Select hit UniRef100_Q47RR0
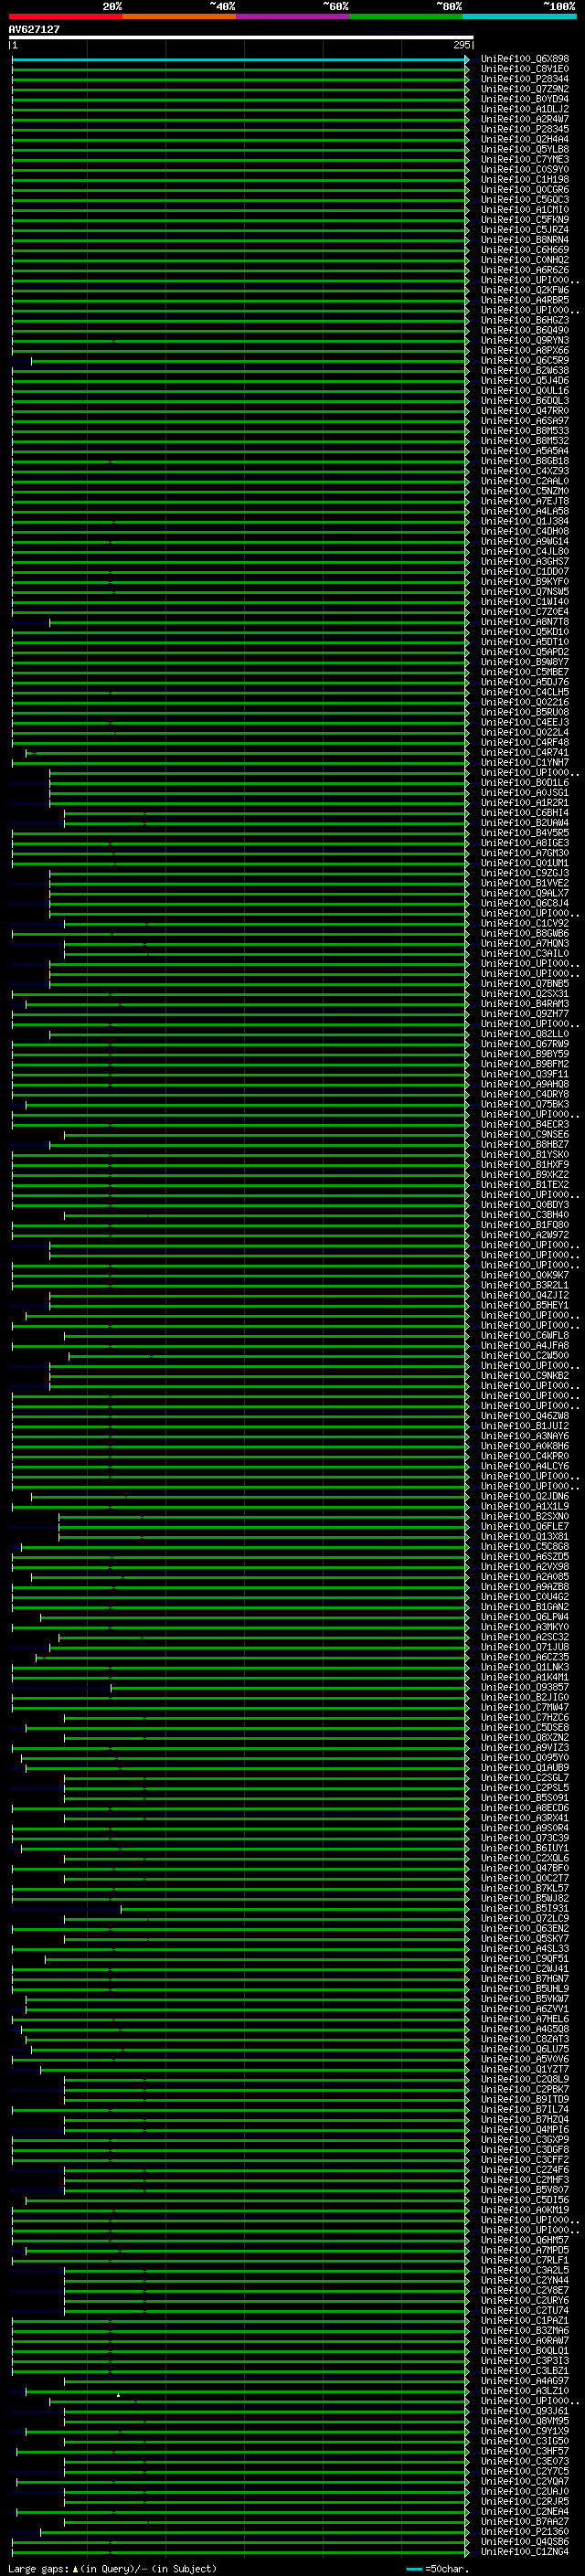 click(525, 410)
